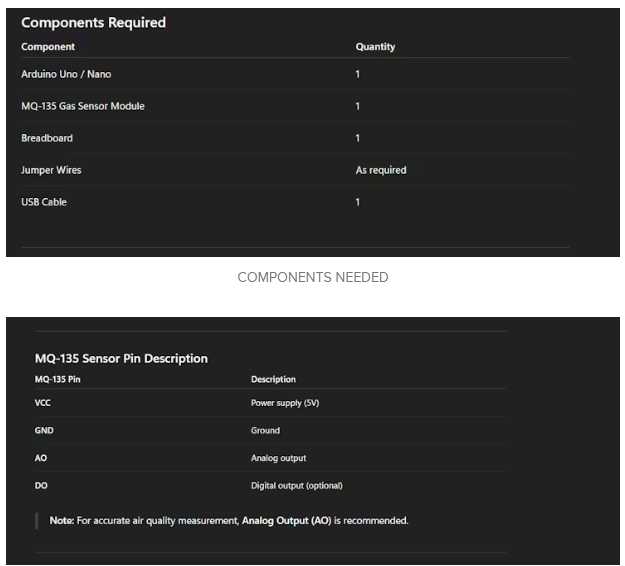Select the "GND" pin label
625x566 pixels.
pos(44,431)
